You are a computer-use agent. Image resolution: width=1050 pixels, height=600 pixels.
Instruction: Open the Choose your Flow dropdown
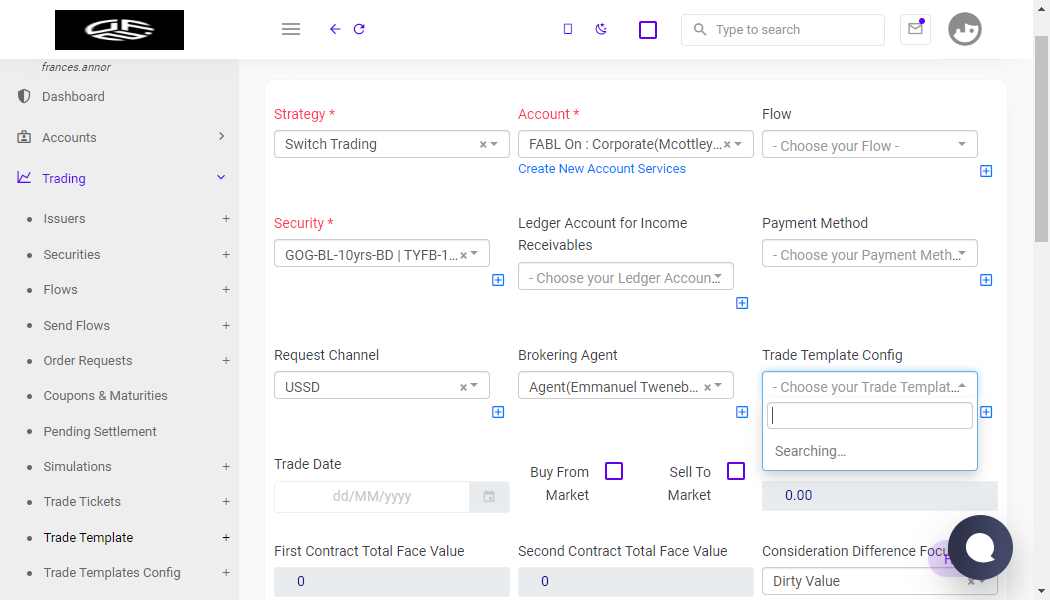(x=869, y=144)
